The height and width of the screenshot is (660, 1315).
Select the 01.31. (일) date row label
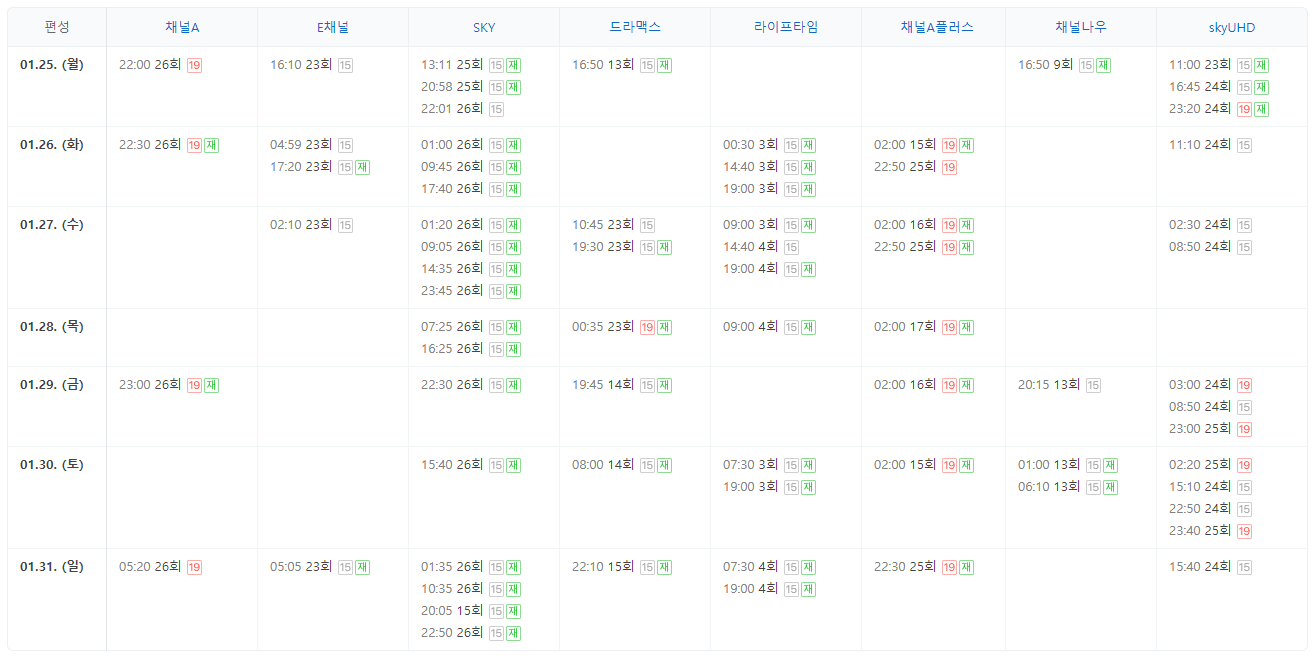52,567
